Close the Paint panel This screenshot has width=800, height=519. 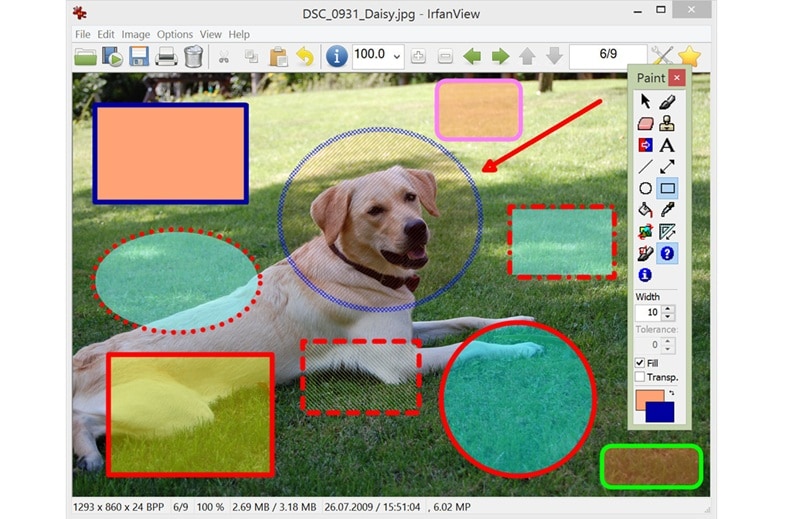[x=677, y=78]
